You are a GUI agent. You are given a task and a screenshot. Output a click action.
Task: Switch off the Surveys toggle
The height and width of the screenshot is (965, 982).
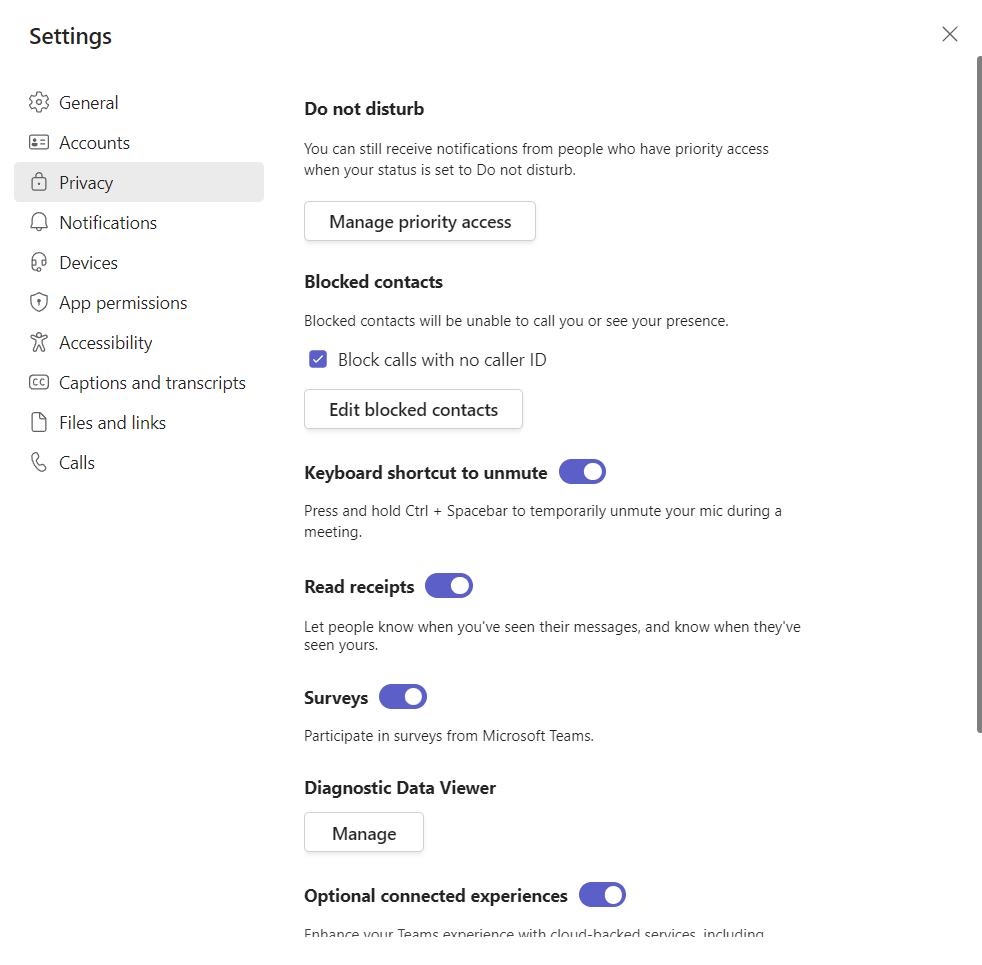(403, 697)
